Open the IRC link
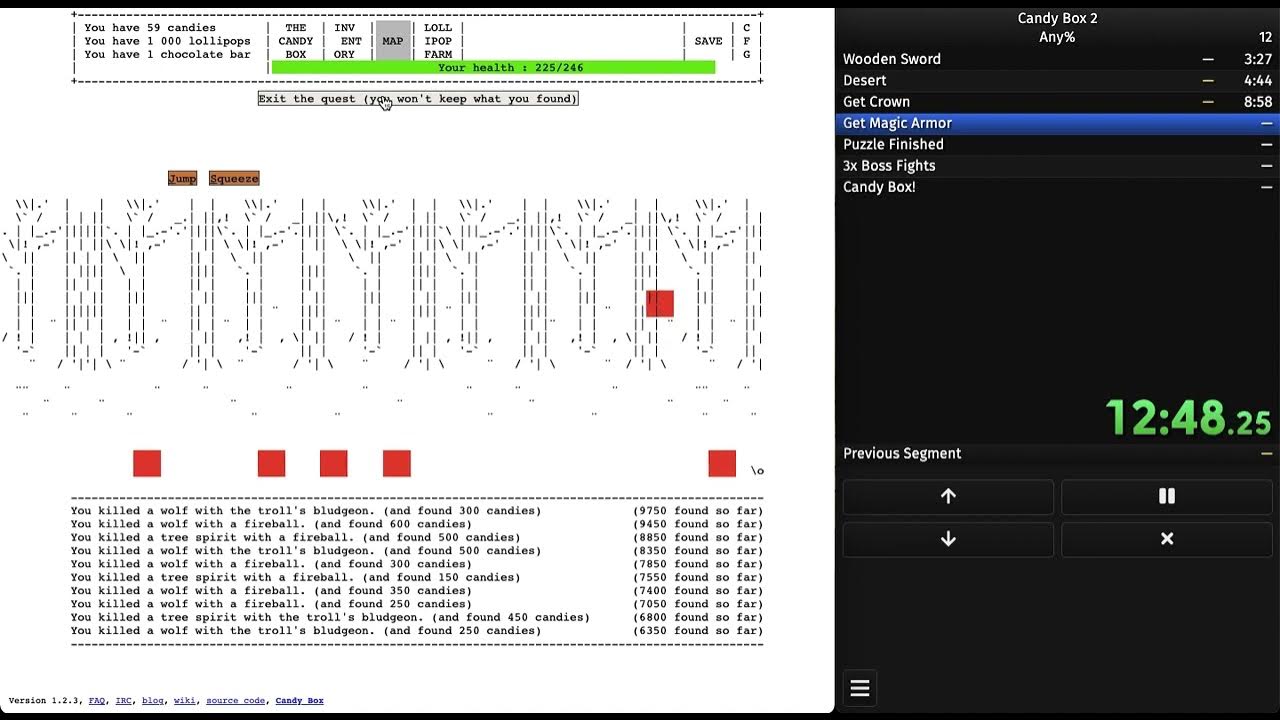Image resolution: width=1280 pixels, height=720 pixels. pyautogui.click(x=123, y=701)
